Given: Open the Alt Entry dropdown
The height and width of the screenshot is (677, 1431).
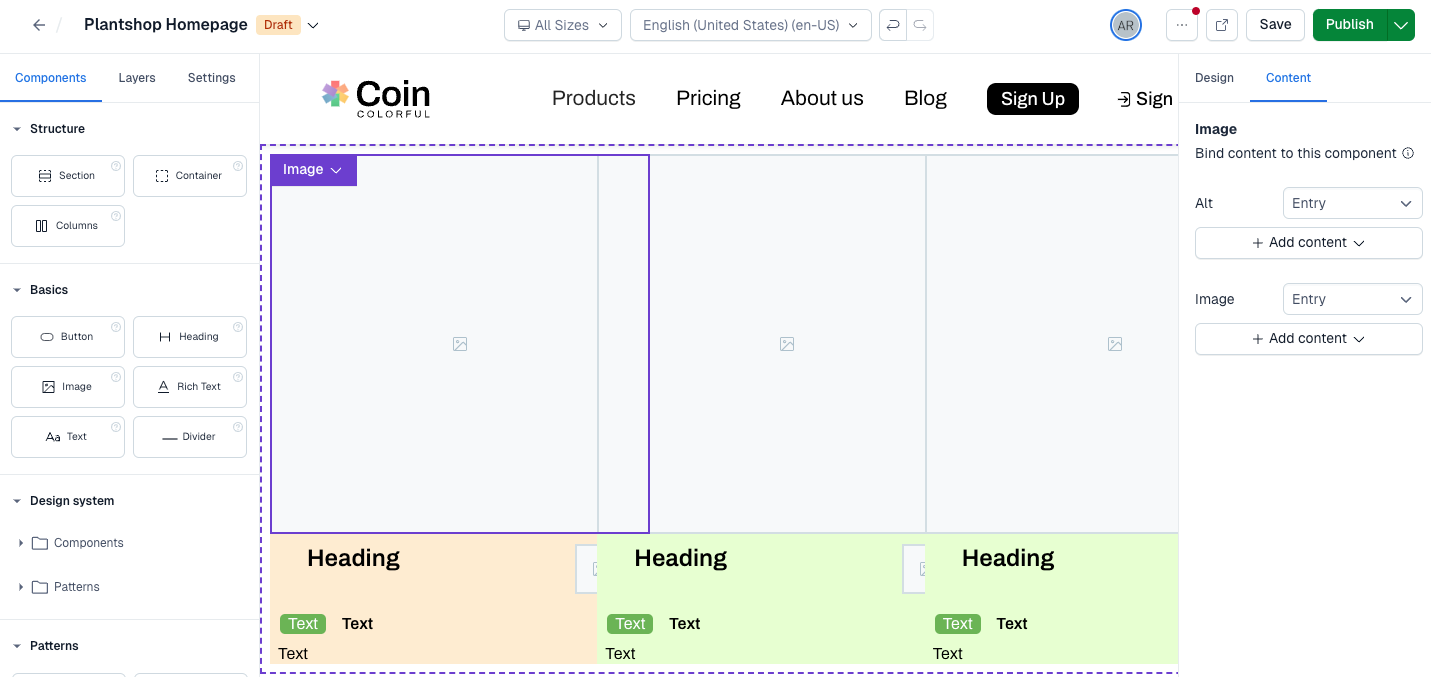Looking at the screenshot, I should click(x=1352, y=203).
